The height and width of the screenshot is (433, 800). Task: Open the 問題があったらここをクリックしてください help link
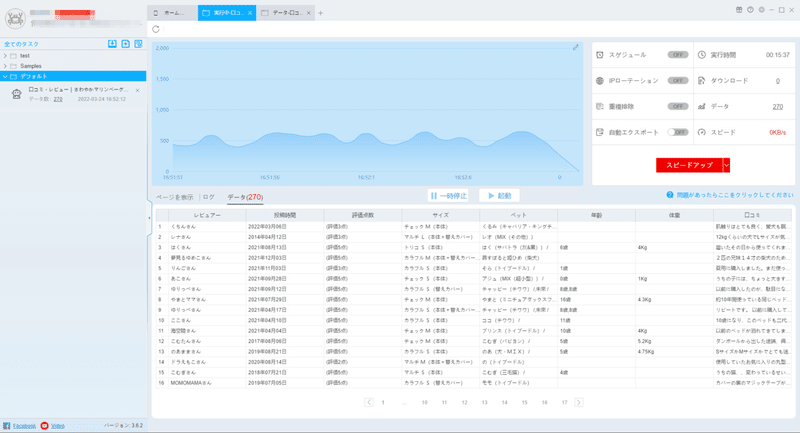(x=735, y=195)
